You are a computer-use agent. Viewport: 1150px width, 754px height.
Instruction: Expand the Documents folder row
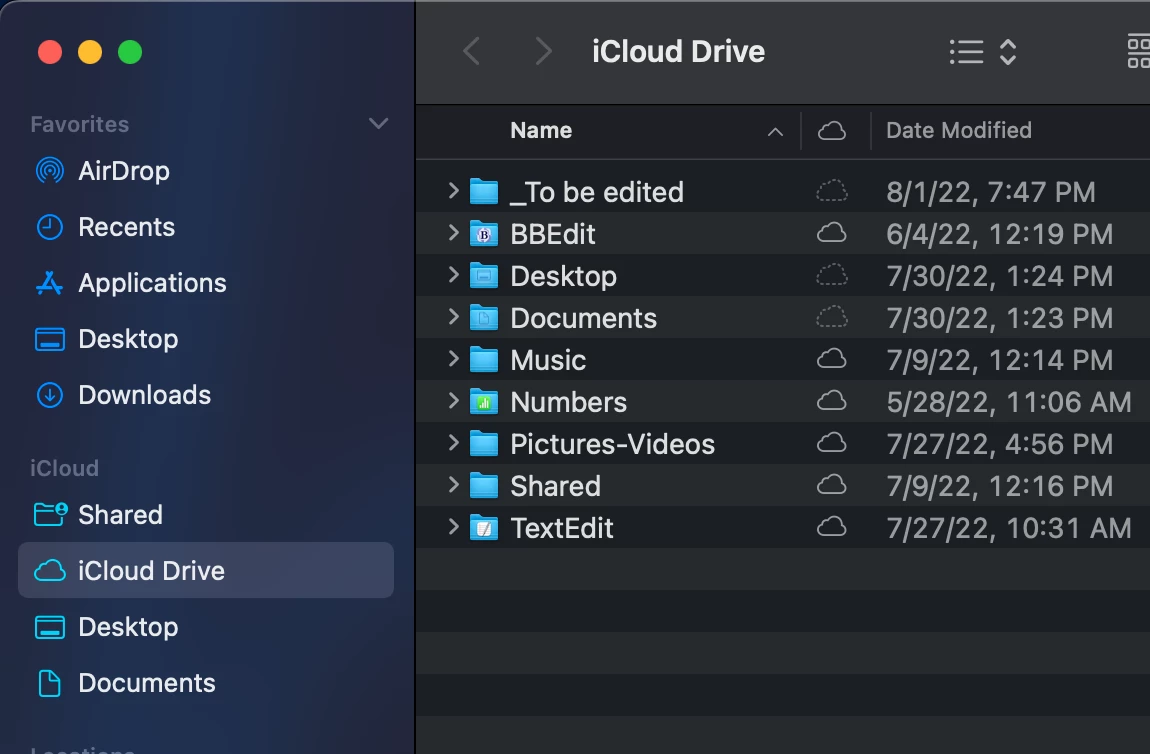453,317
